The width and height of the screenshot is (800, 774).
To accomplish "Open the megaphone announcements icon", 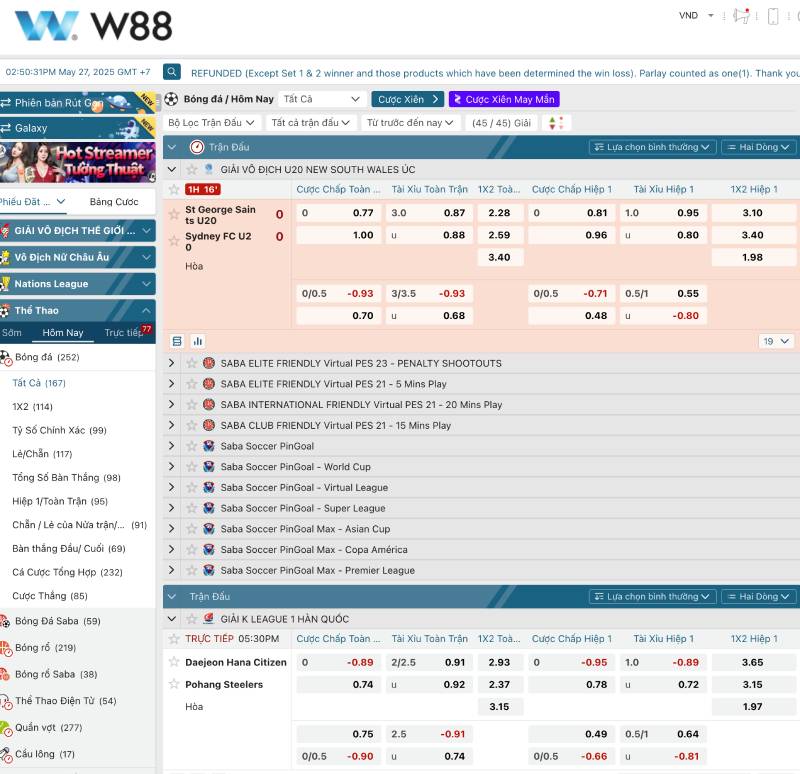I will pos(741,16).
